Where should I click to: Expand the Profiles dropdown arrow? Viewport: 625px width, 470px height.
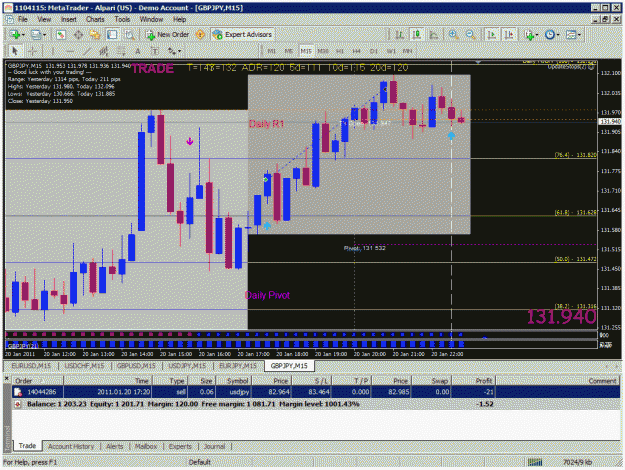[44, 35]
